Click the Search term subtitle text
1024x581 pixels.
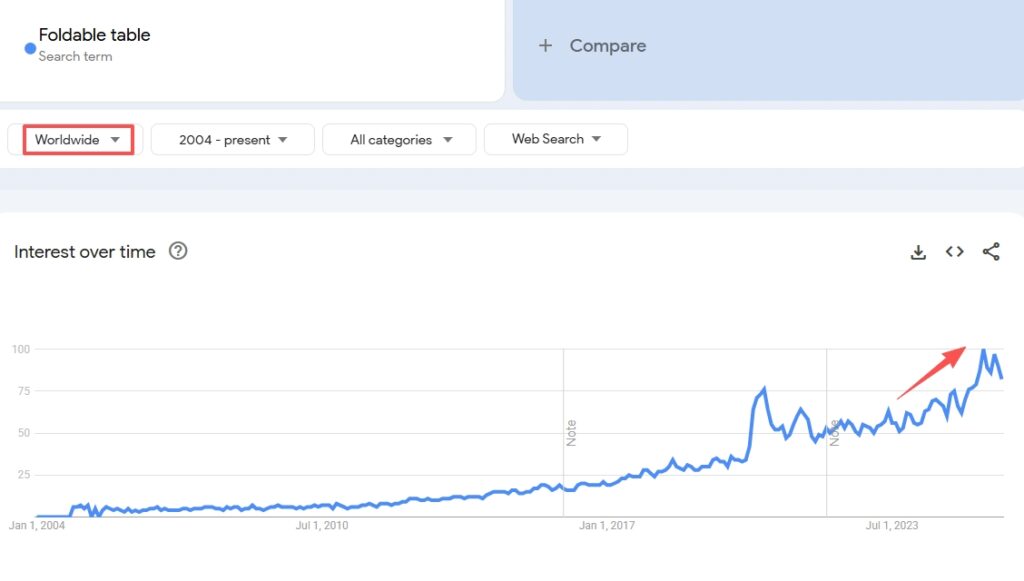pyautogui.click(x=75, y=57)
